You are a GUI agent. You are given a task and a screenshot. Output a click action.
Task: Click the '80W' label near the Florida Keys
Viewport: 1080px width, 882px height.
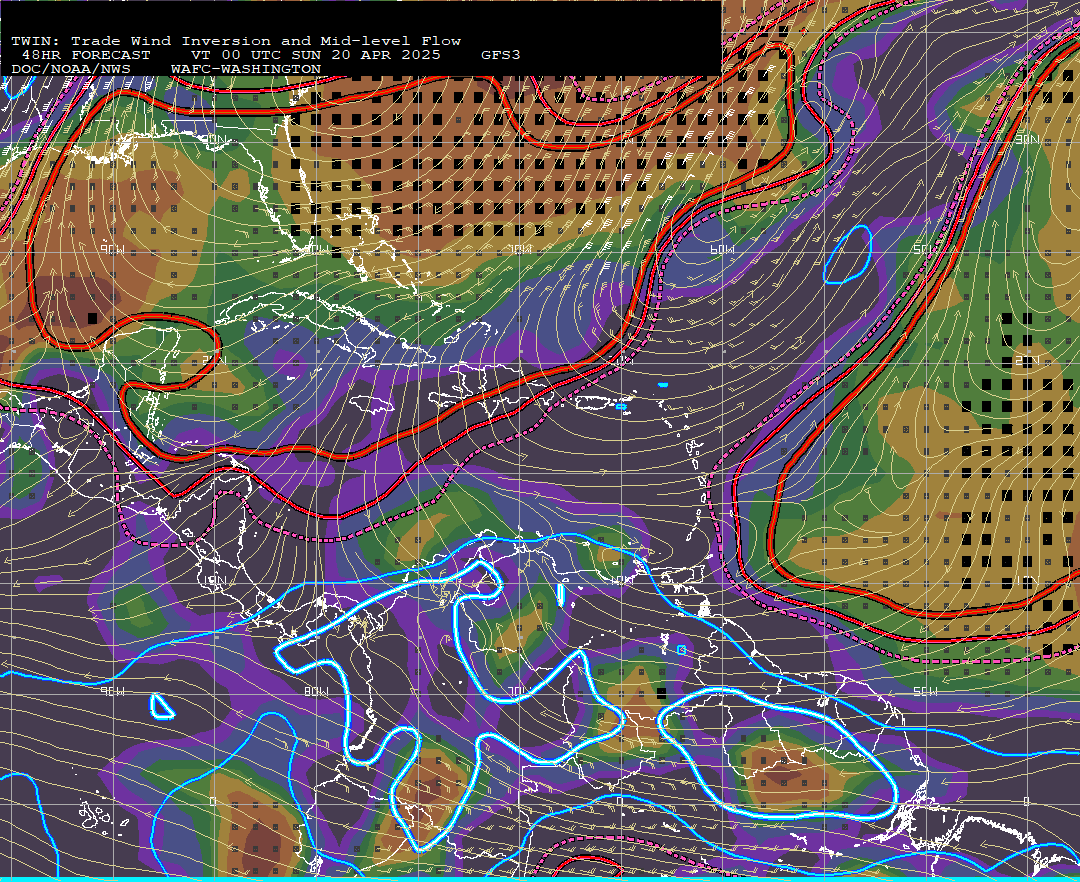pos(316,249)
